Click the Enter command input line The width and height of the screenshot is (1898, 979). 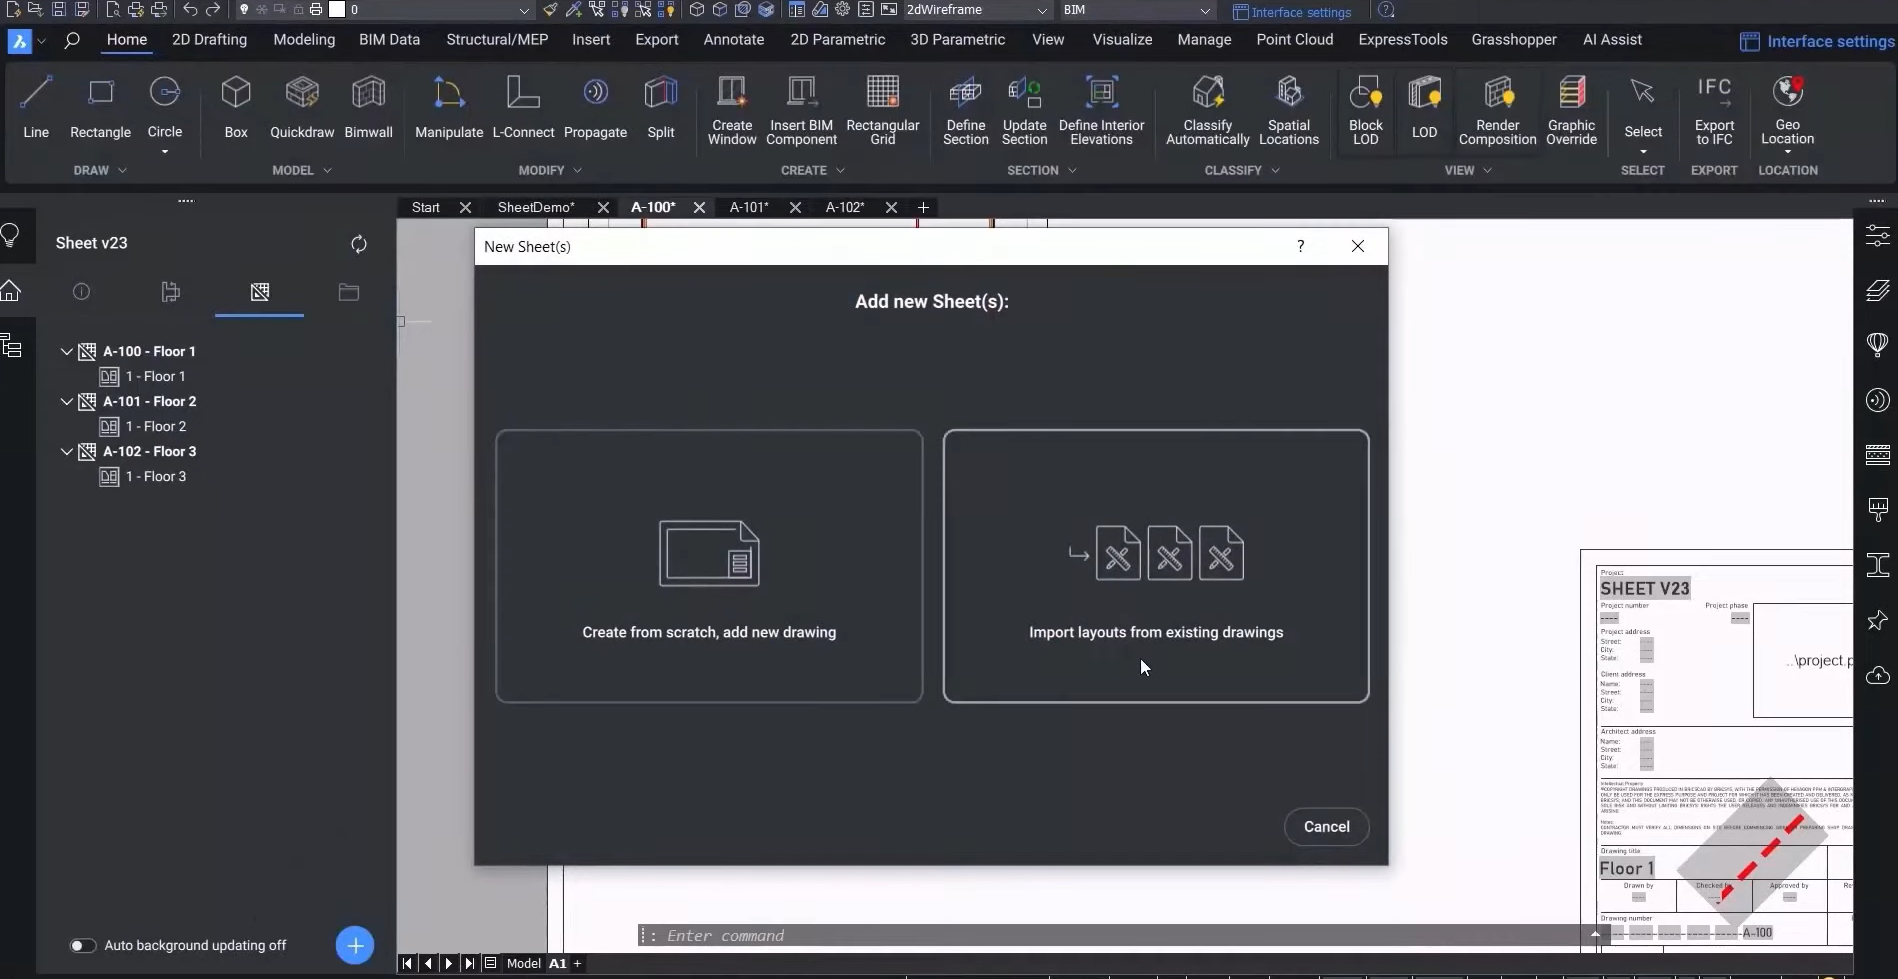click(x=1115, y=936)
